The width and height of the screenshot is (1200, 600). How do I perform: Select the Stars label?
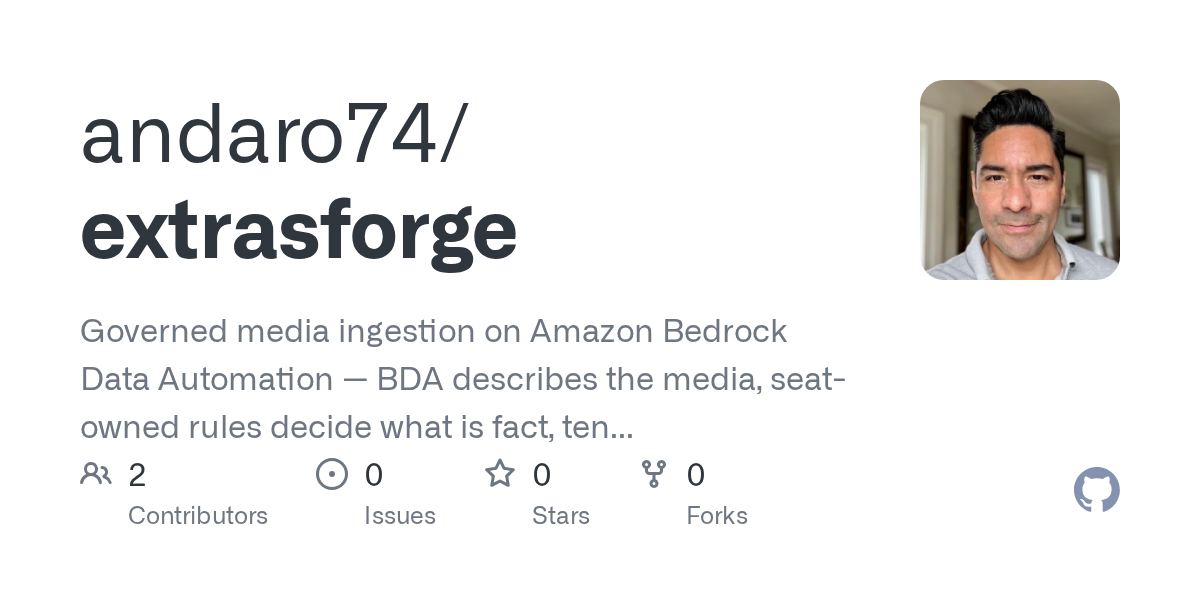coord(561,516)
